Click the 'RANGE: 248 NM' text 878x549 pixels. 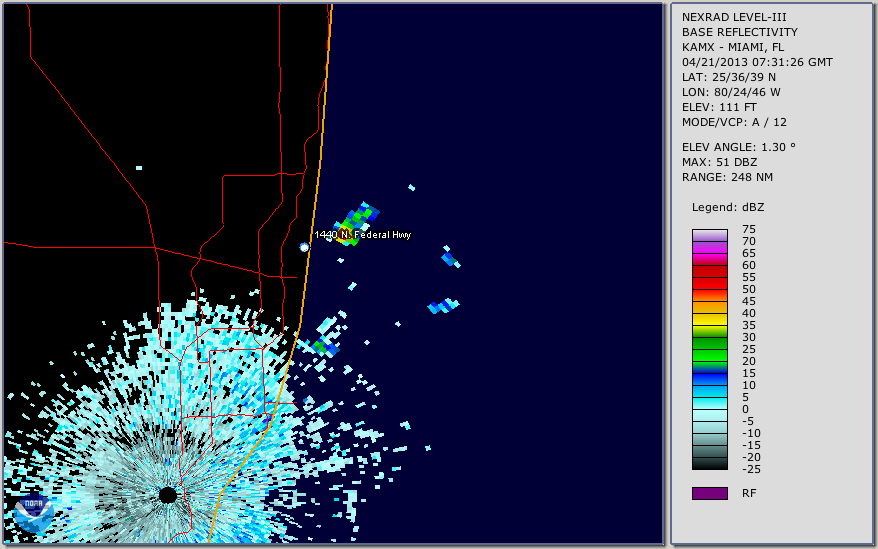click(x=727, y=178)
